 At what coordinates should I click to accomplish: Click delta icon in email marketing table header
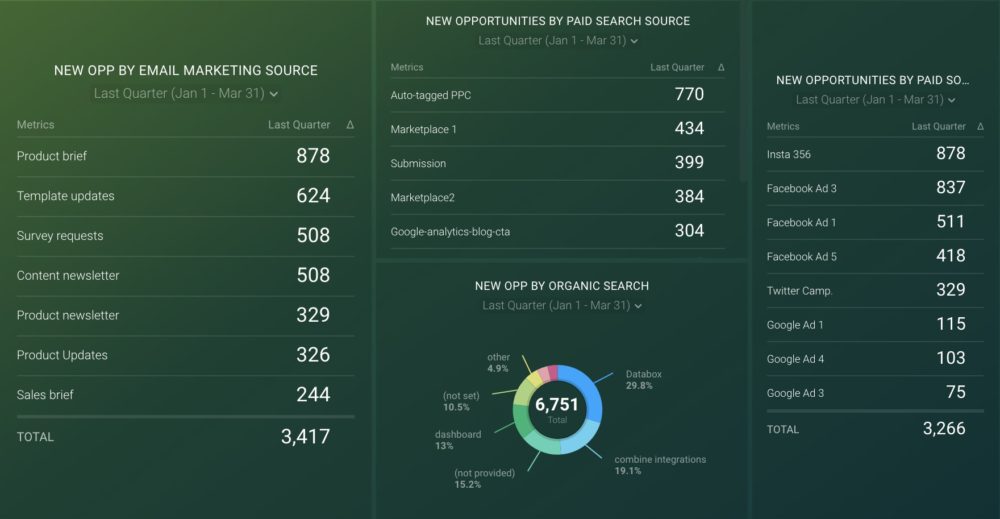[349, 125]
